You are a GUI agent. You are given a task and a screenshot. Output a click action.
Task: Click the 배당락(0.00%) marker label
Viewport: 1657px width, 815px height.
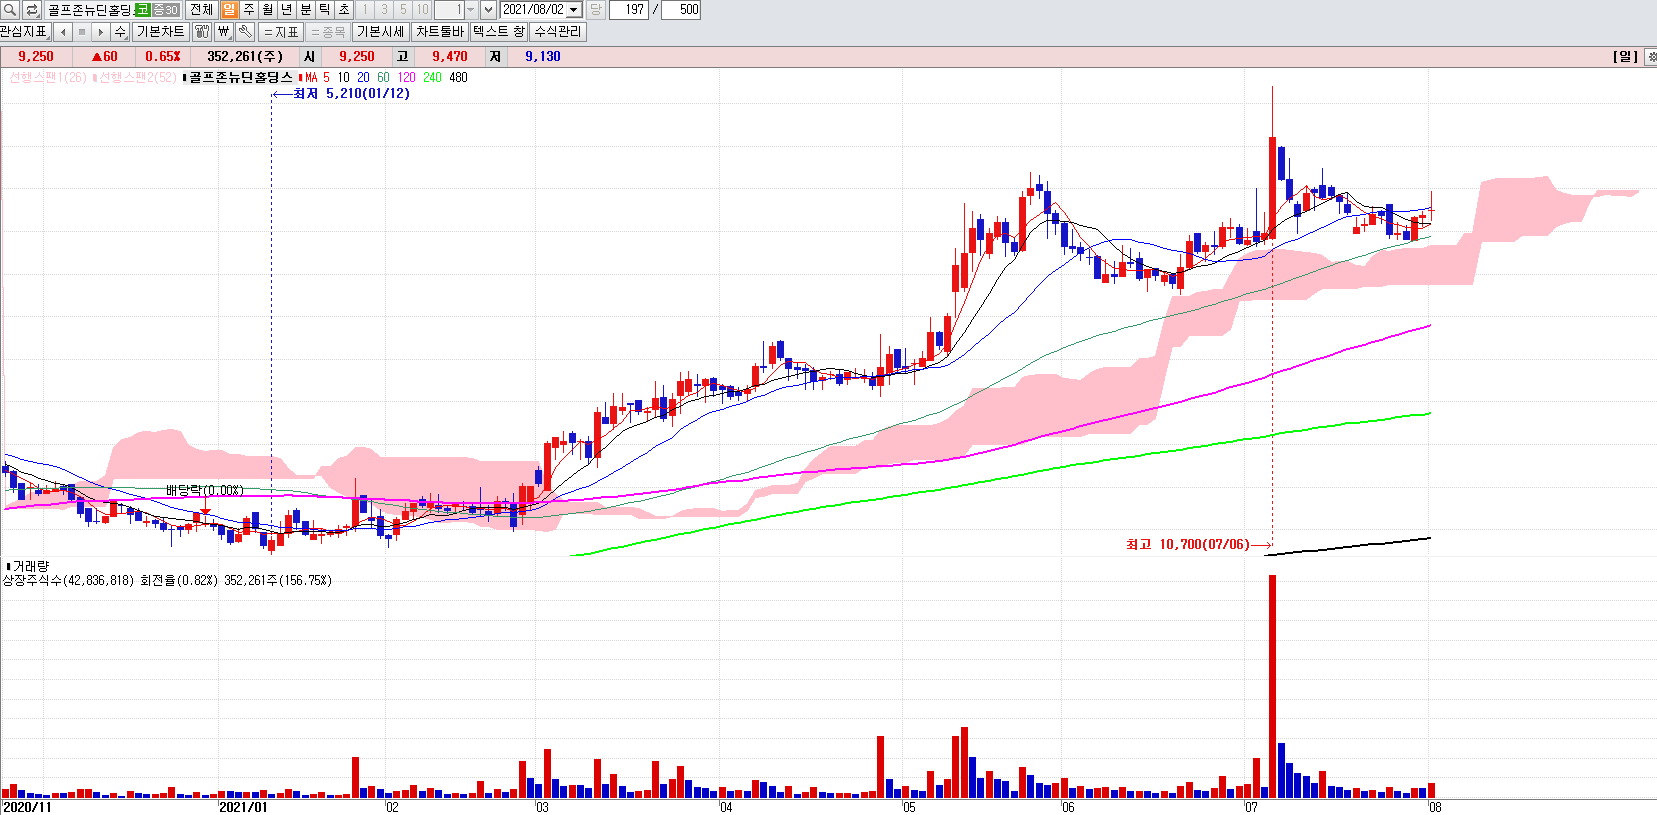[205, 490]
